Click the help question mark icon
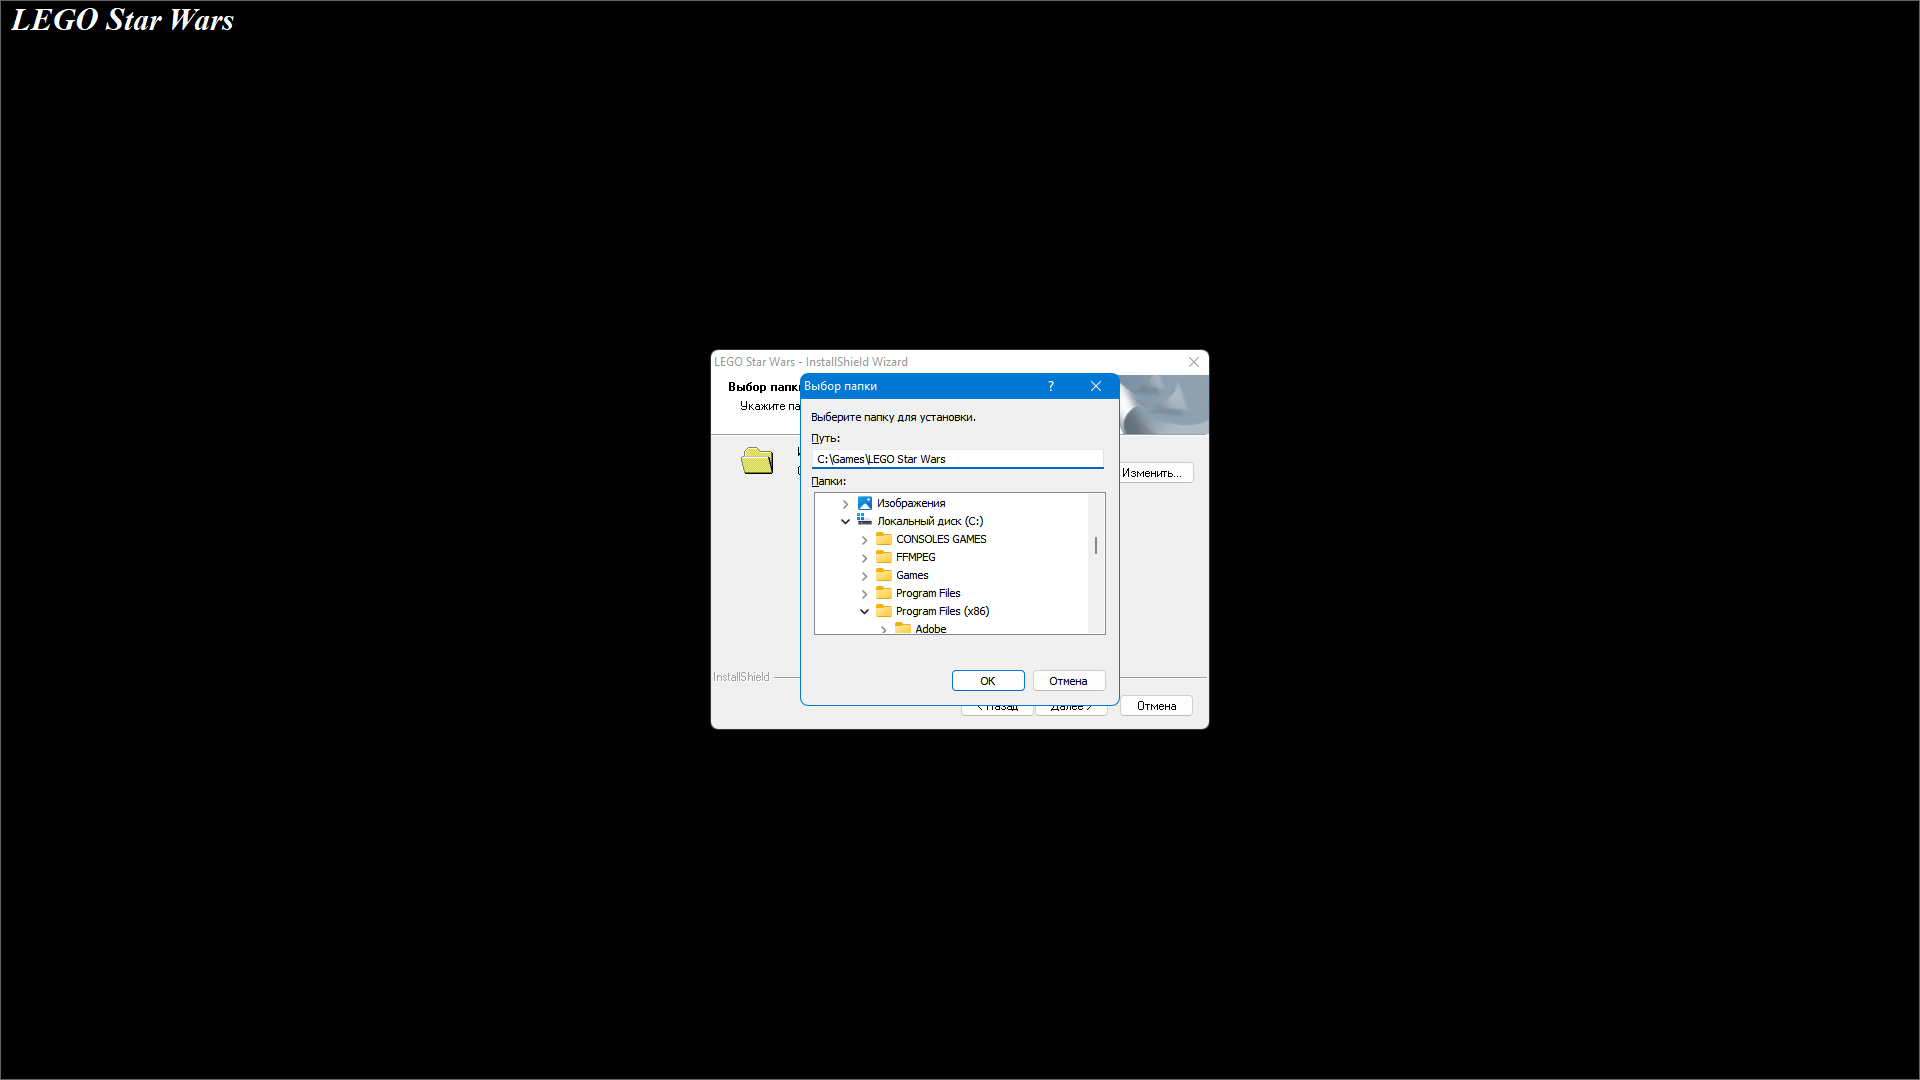Screen dimensions: 1920x1080 (x=1050, y=386)
